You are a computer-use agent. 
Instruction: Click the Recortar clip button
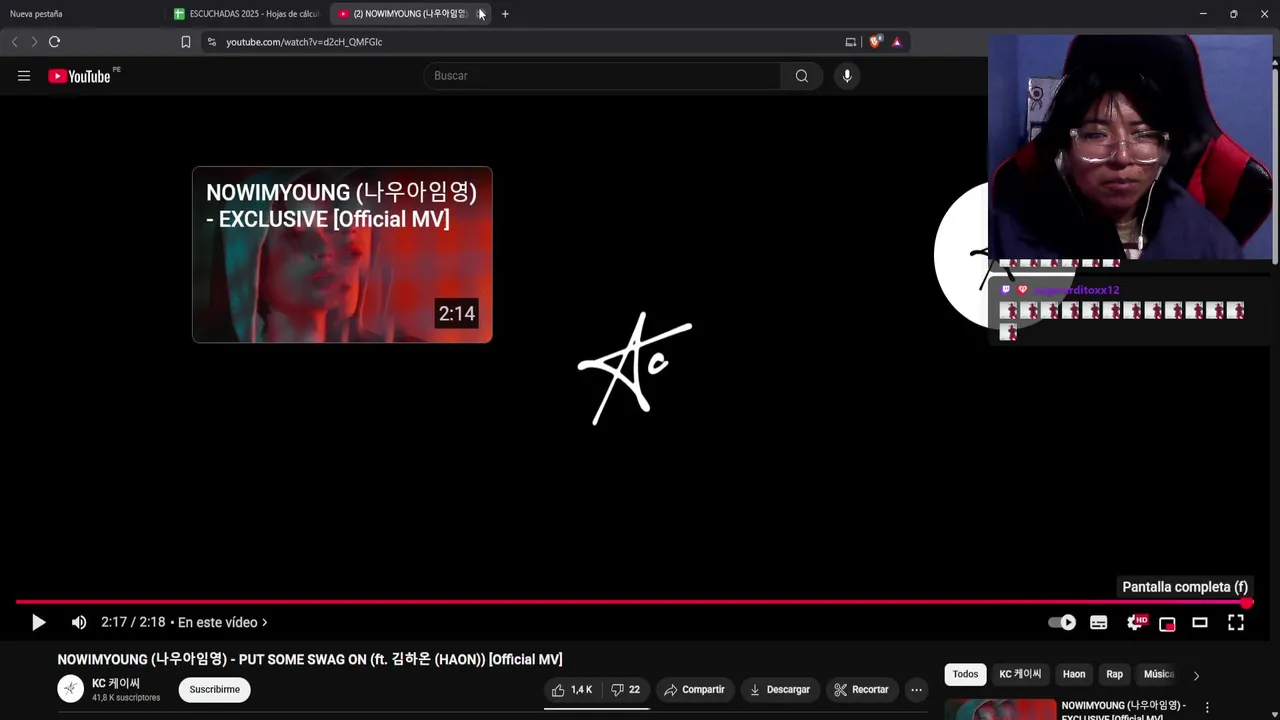point(861,690)
